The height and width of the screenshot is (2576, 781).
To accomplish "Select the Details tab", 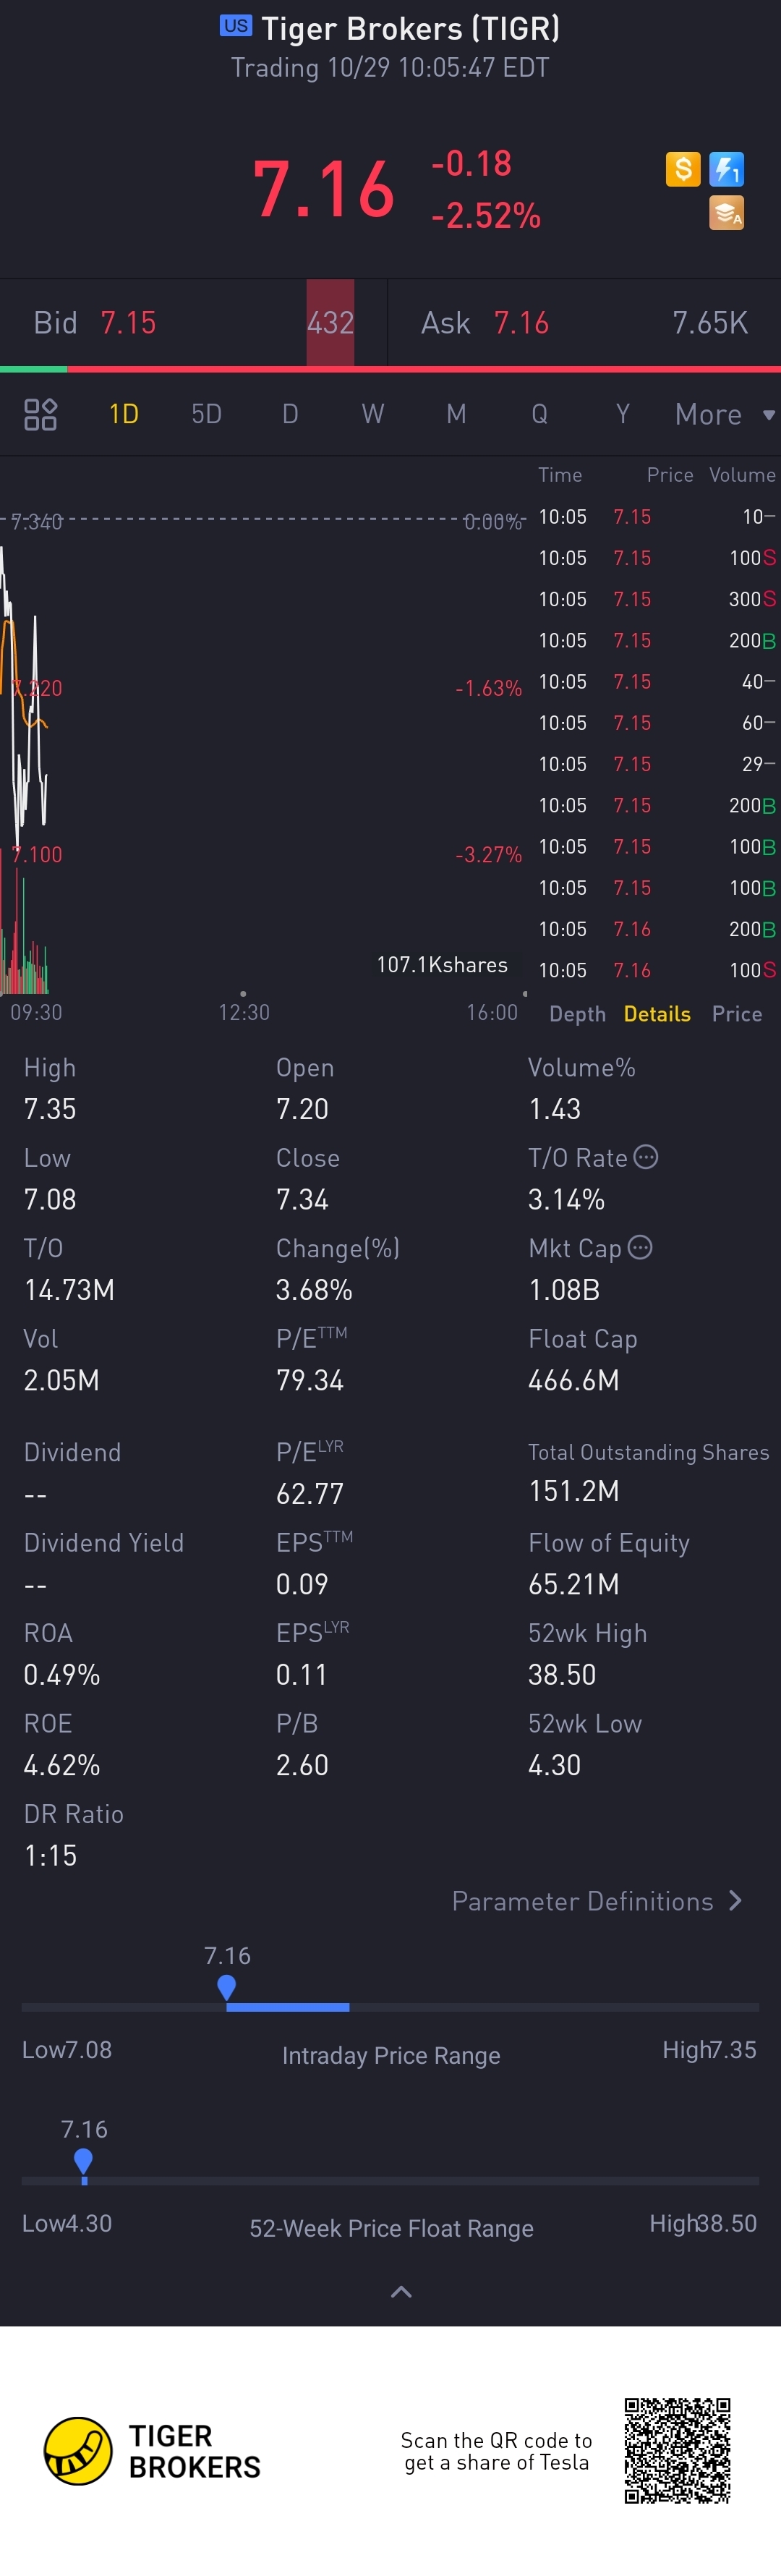I will pyautogui.click(x=657, y=1014).
